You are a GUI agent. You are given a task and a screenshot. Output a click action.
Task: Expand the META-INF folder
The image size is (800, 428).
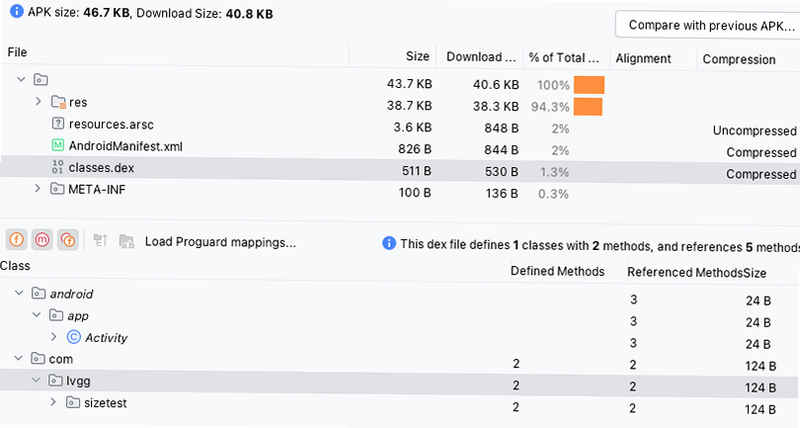tap(37, 189)
